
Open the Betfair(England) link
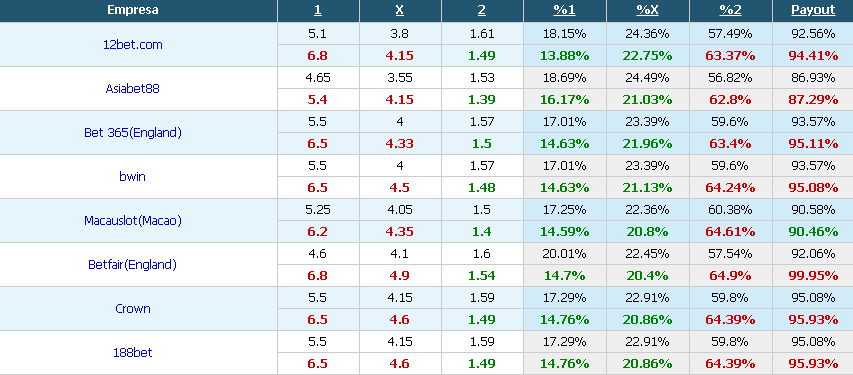click(133, 265)
